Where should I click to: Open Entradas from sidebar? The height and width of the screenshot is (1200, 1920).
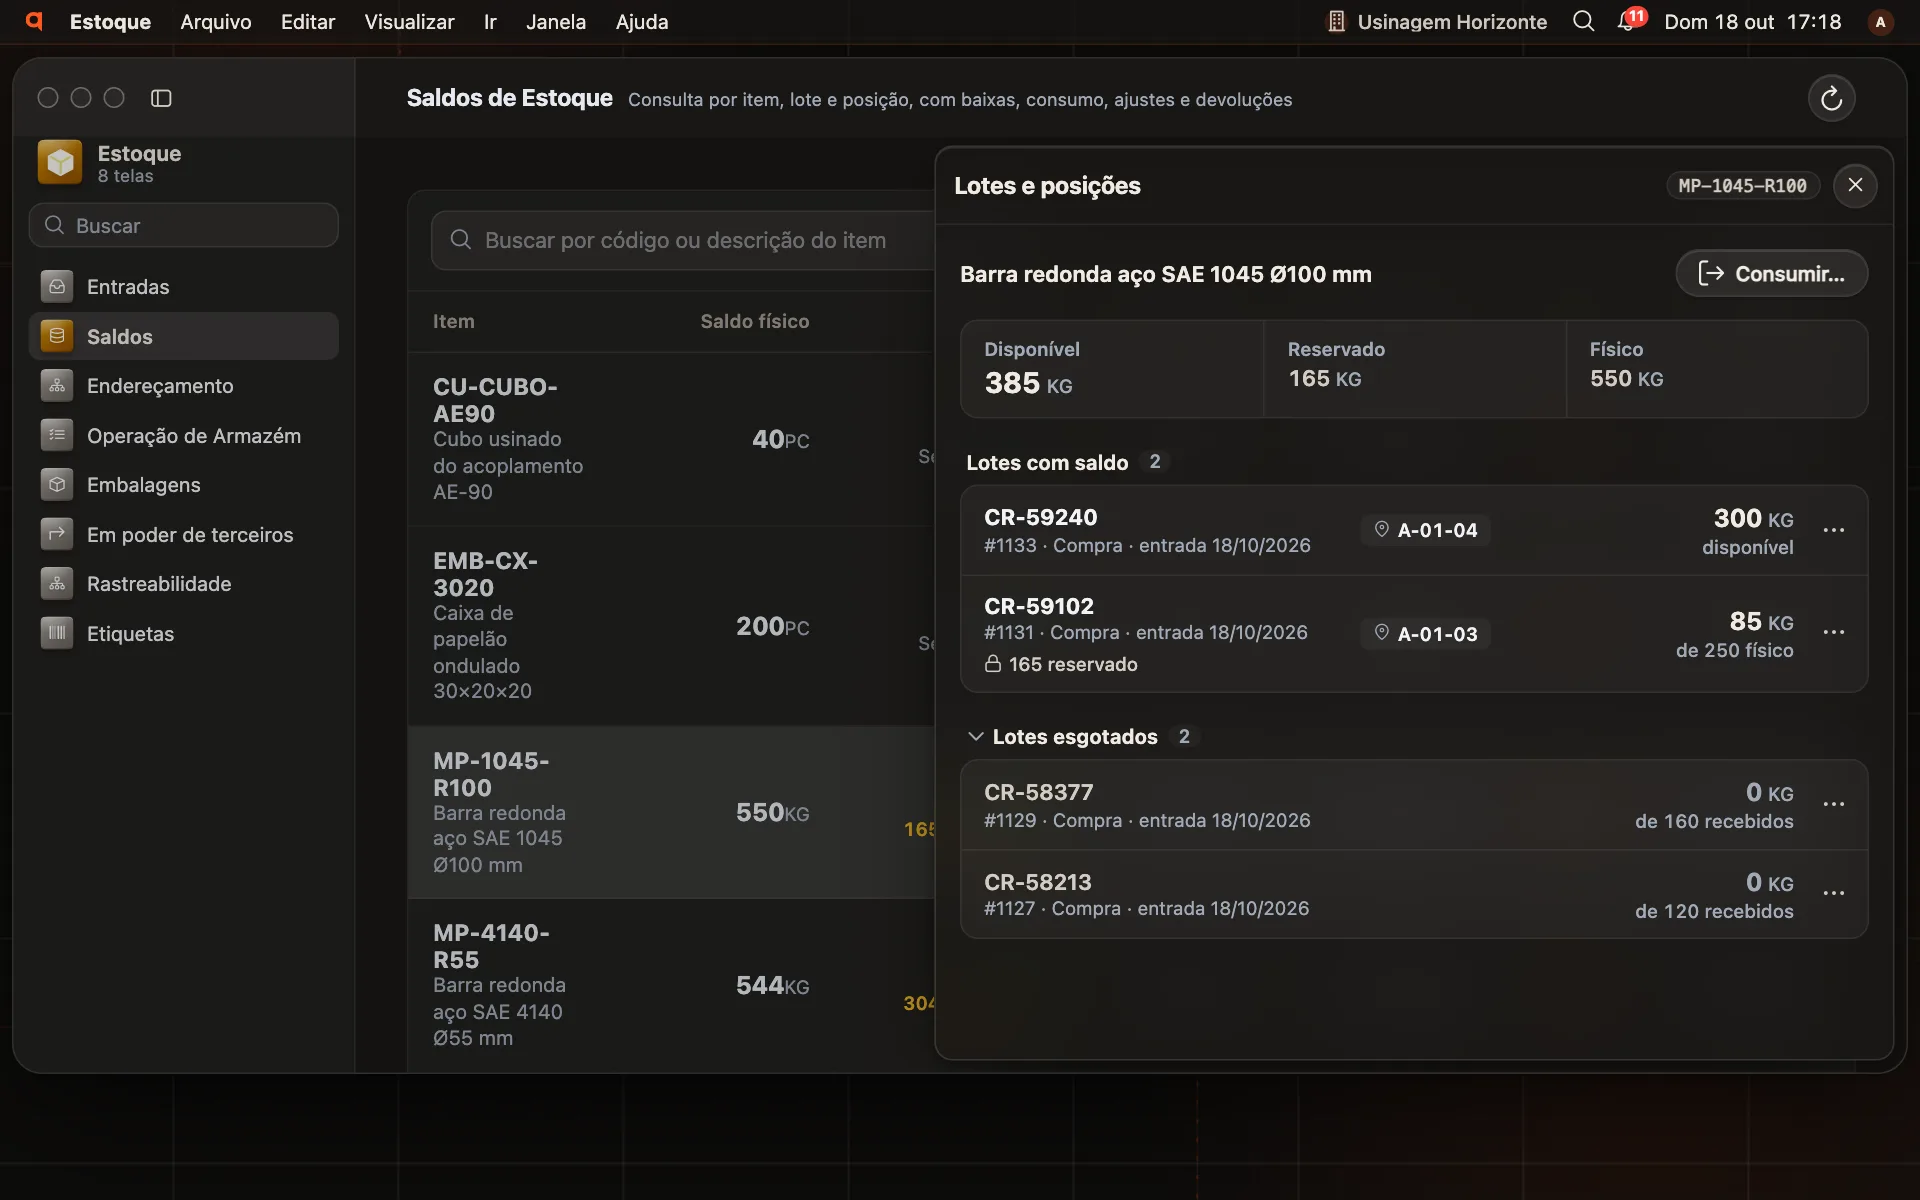pyautogui.click(x=184, y=287)
